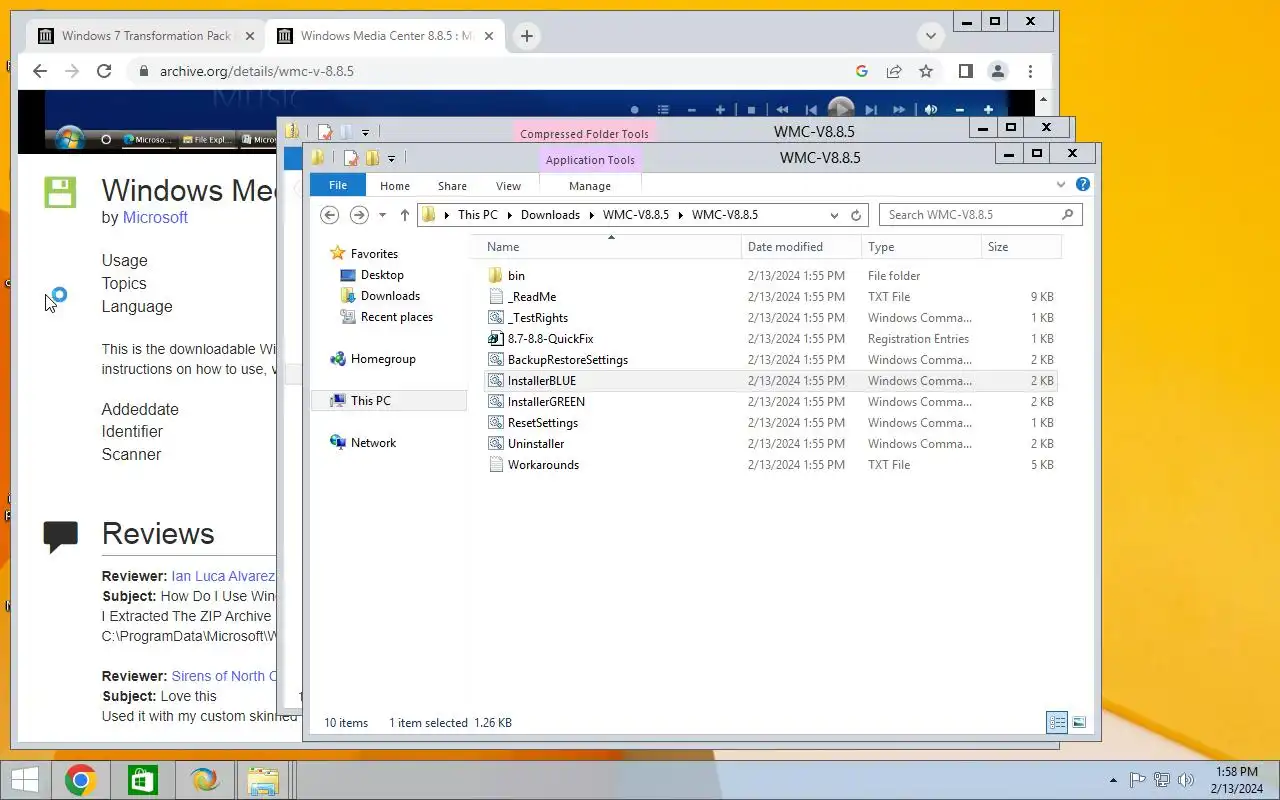
Task: Show hidden system tray icons
Action: 1113,780
